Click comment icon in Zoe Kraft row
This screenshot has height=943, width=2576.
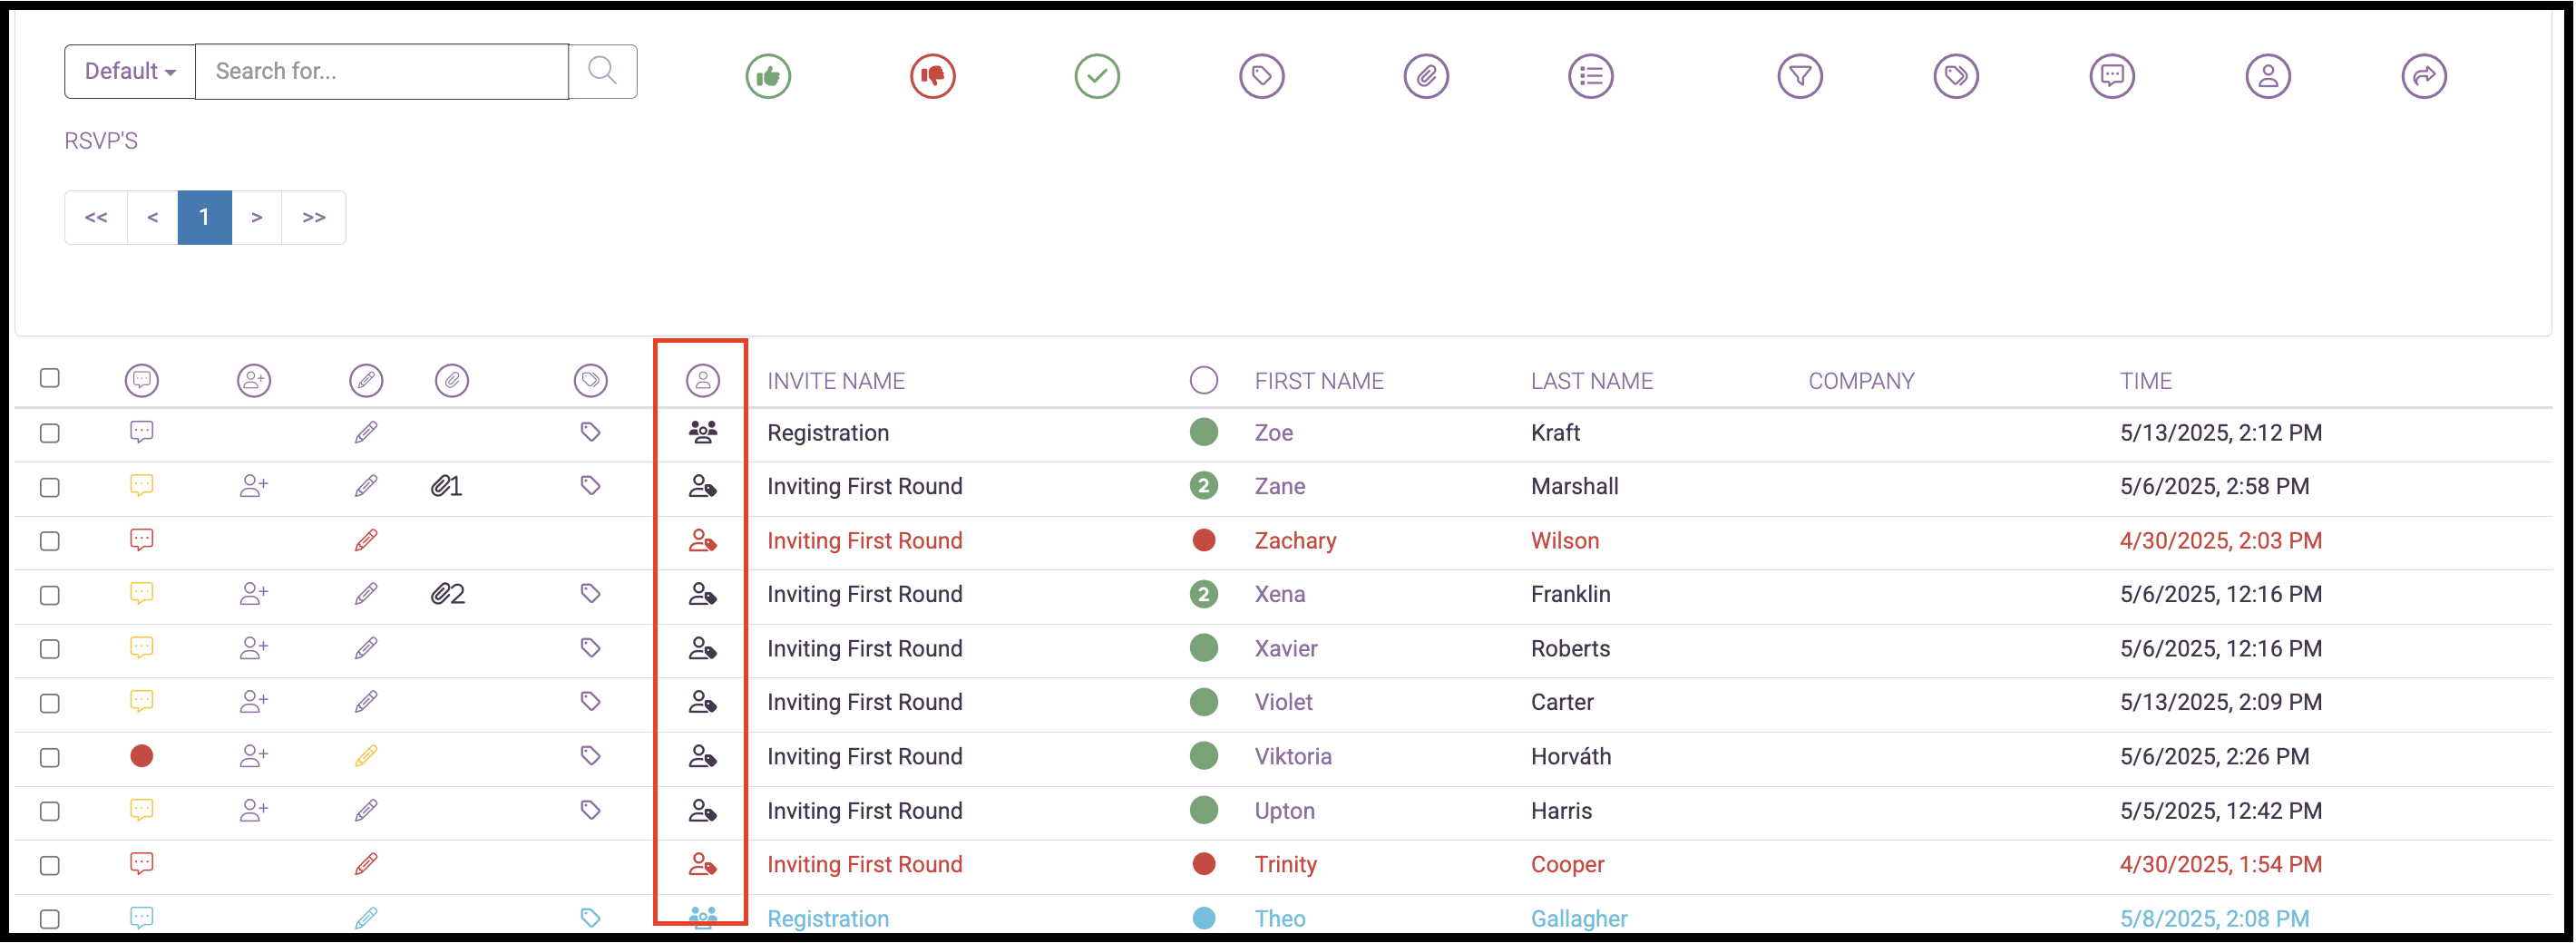pyautogui.click(x=142, y=432)
